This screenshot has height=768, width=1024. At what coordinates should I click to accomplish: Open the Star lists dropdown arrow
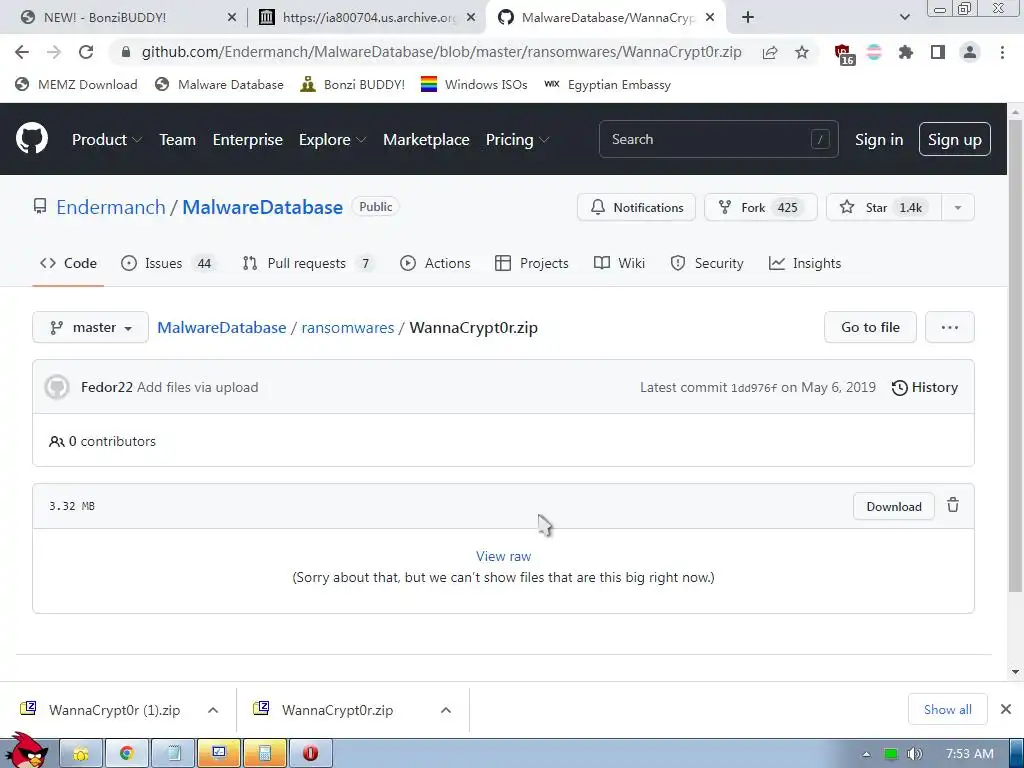tap(957, 208)
